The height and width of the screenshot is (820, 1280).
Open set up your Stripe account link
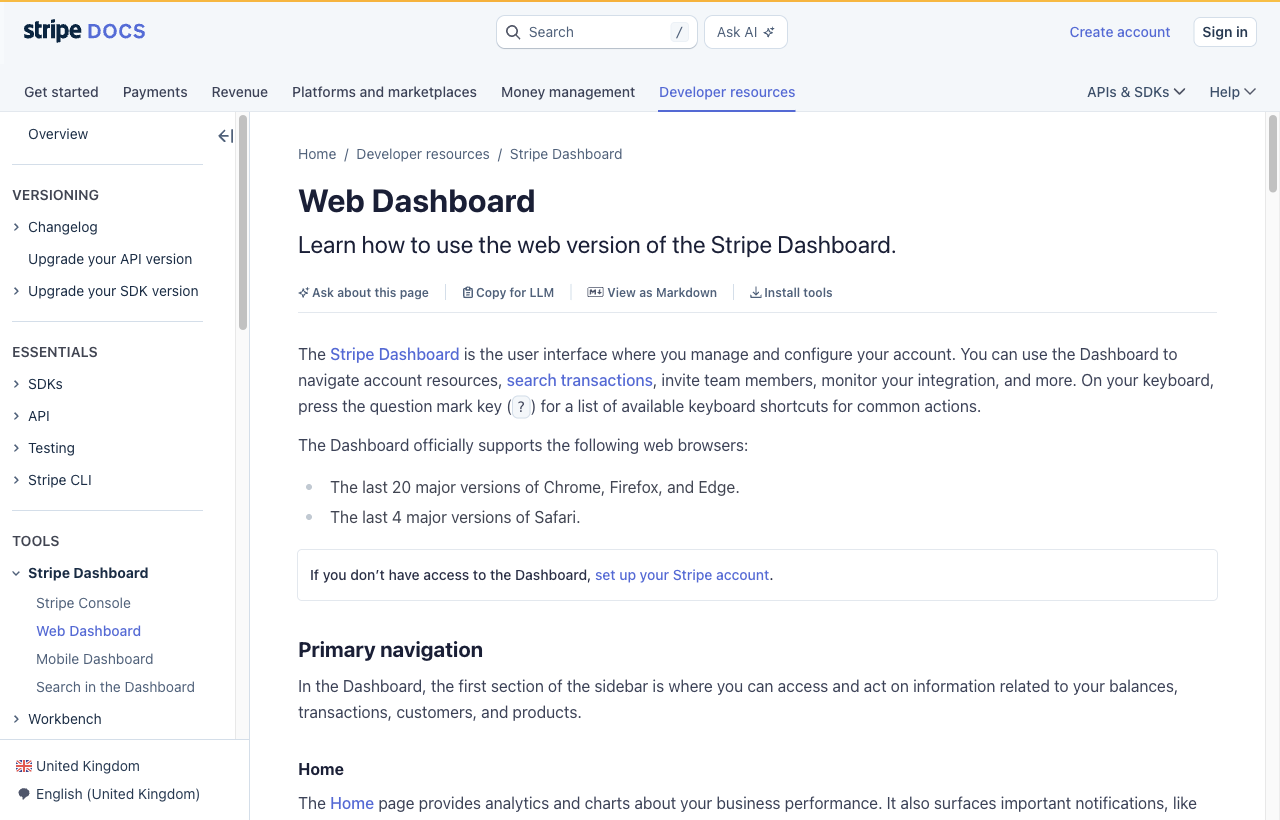[x=682, y=575]
